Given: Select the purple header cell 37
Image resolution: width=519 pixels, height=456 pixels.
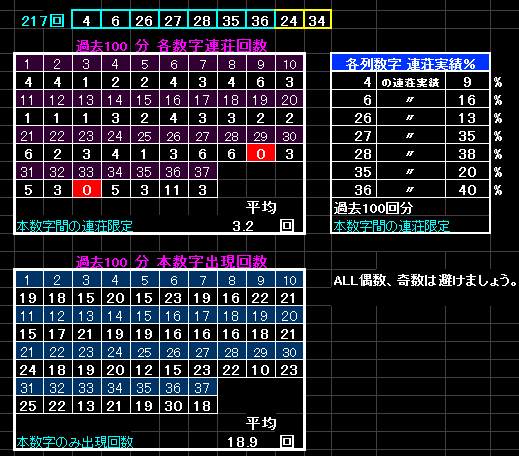Looking at the screenshot, I should (x=202, y=172).
